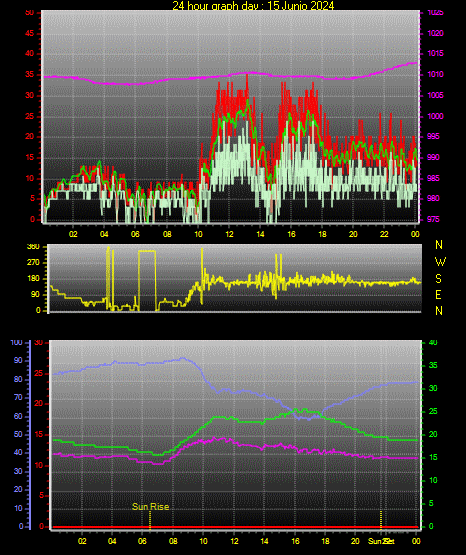Click the '08' hour label under the bottom chart
This screenshot has width=466, height=555.
pyautogui.click(x=173, y=541)
